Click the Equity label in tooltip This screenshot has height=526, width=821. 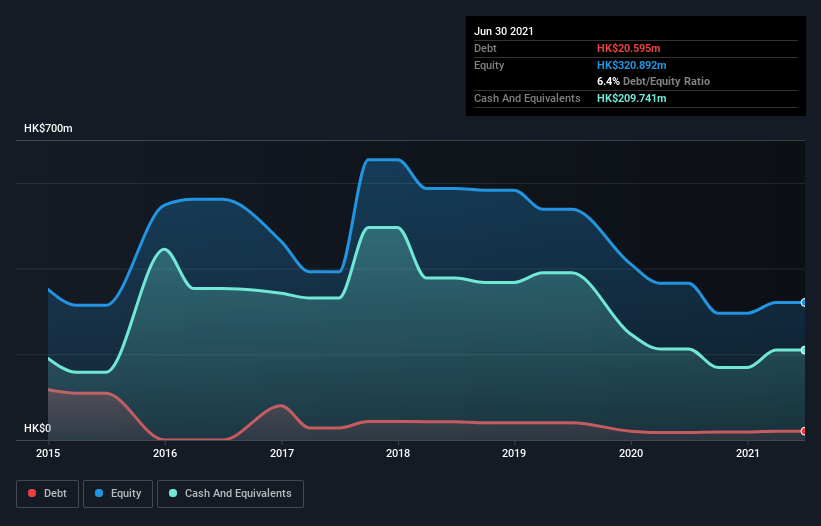(489, 65)
